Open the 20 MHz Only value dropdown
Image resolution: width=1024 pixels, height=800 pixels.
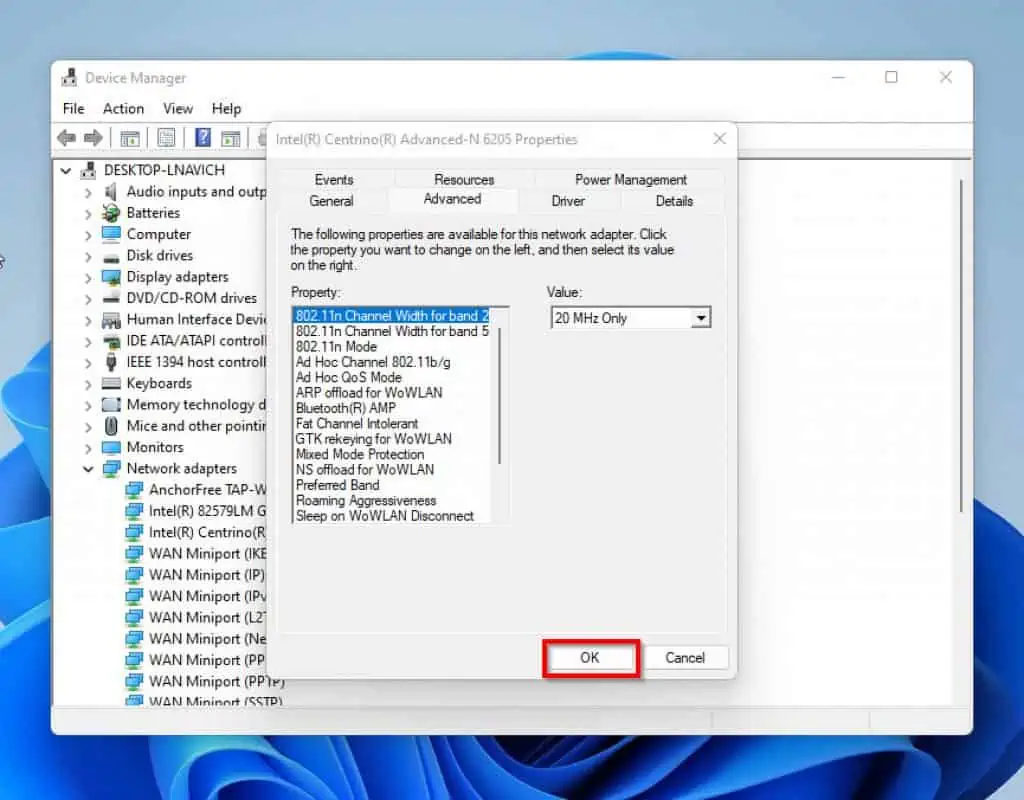click(x=703, y=317)
